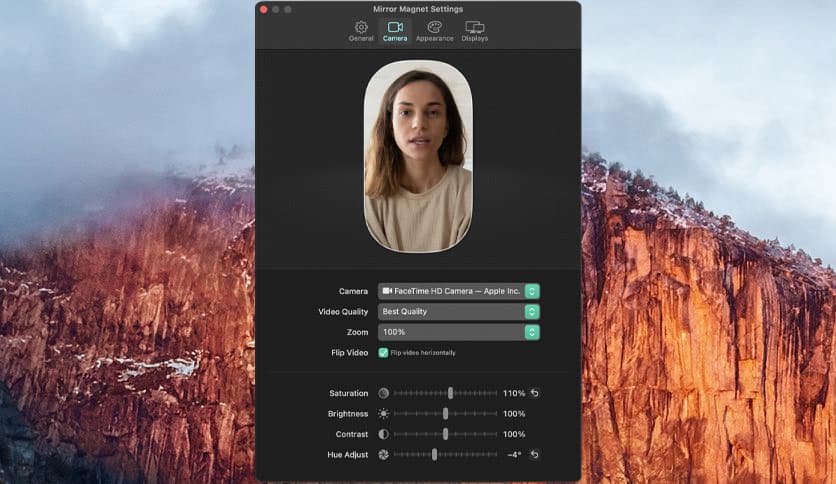The height and width of the screenshot is (484, 836).
Task: Click the Saturation 110% value
Action: point(514,393)
